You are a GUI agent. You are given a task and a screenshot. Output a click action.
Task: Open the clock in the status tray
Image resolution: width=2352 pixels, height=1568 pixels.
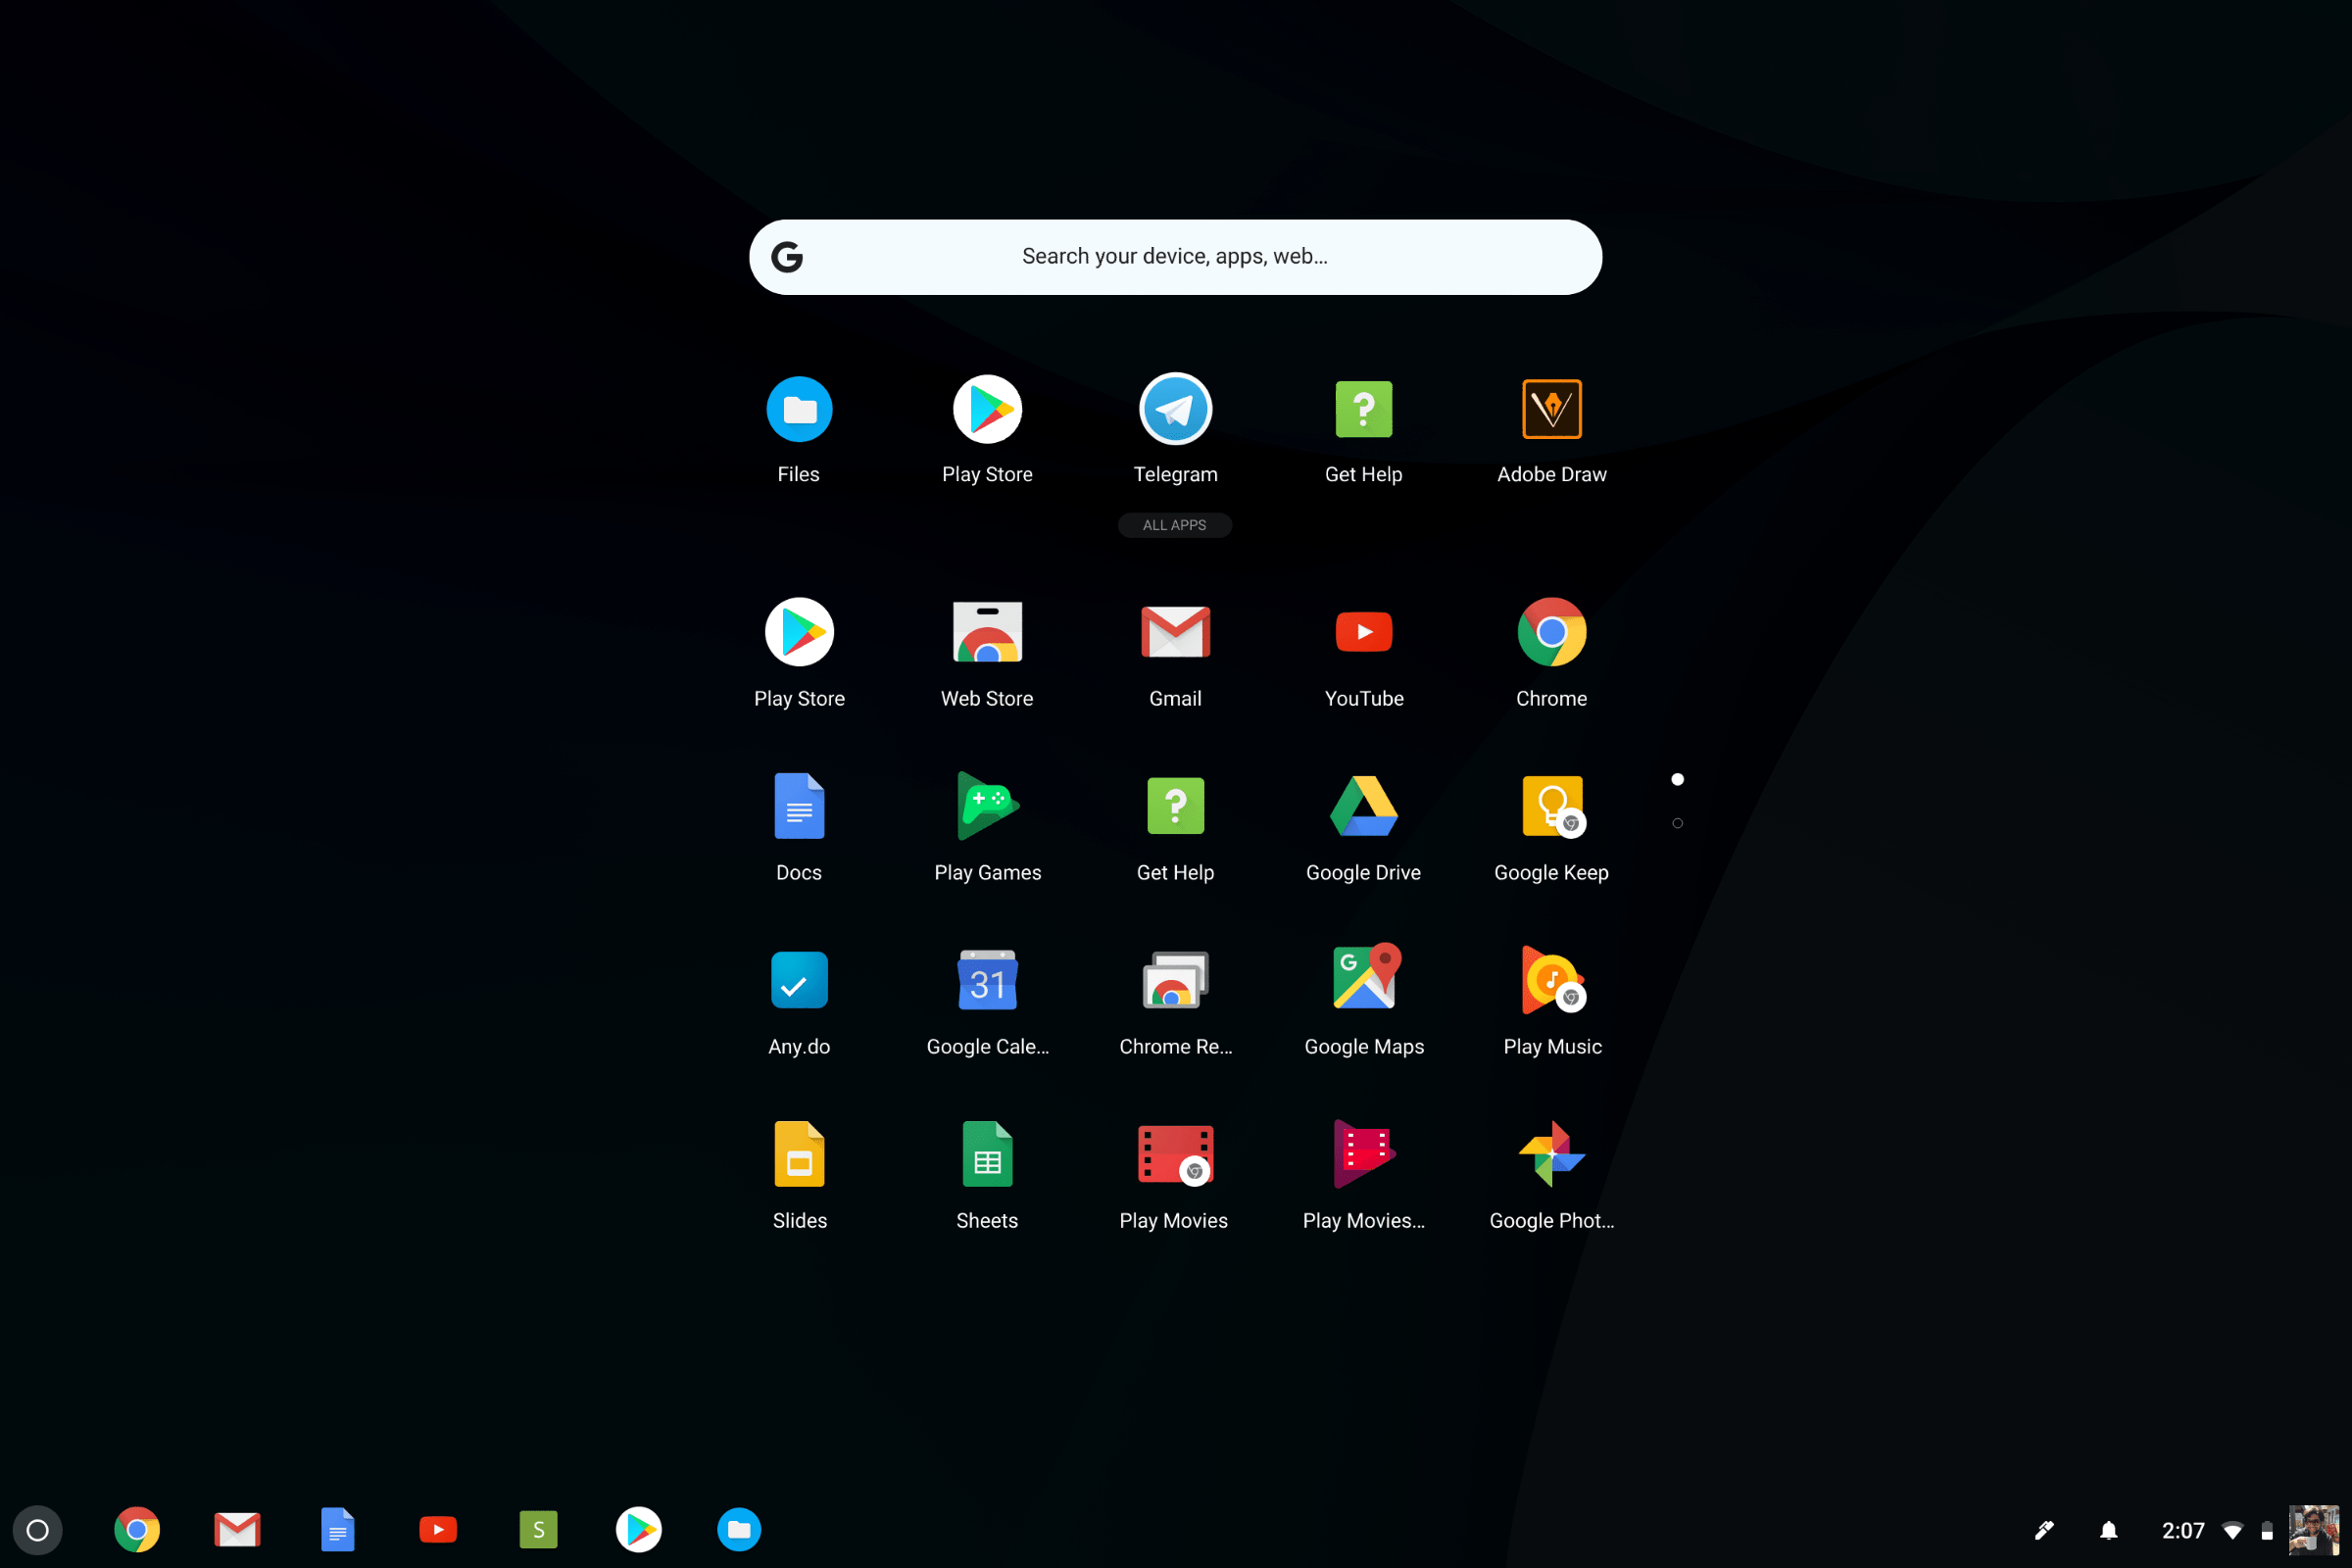coord(2182,1529)
